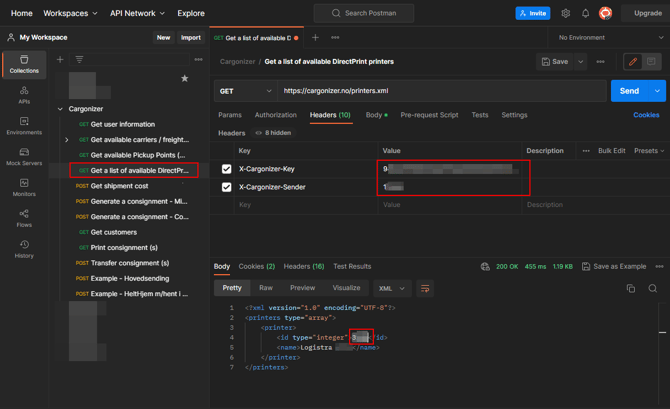
Task: Toggle the line wrap icon in the response toolbar
Action: point(425,288)
